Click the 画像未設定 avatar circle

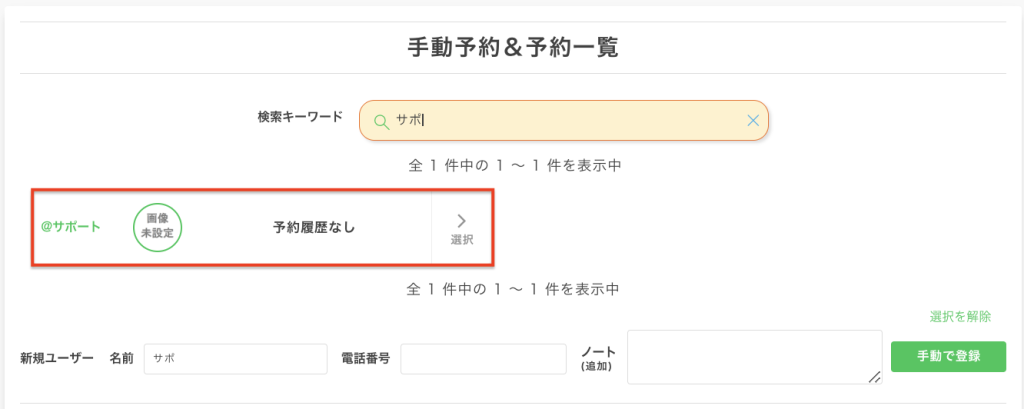(x=157, y=226)
